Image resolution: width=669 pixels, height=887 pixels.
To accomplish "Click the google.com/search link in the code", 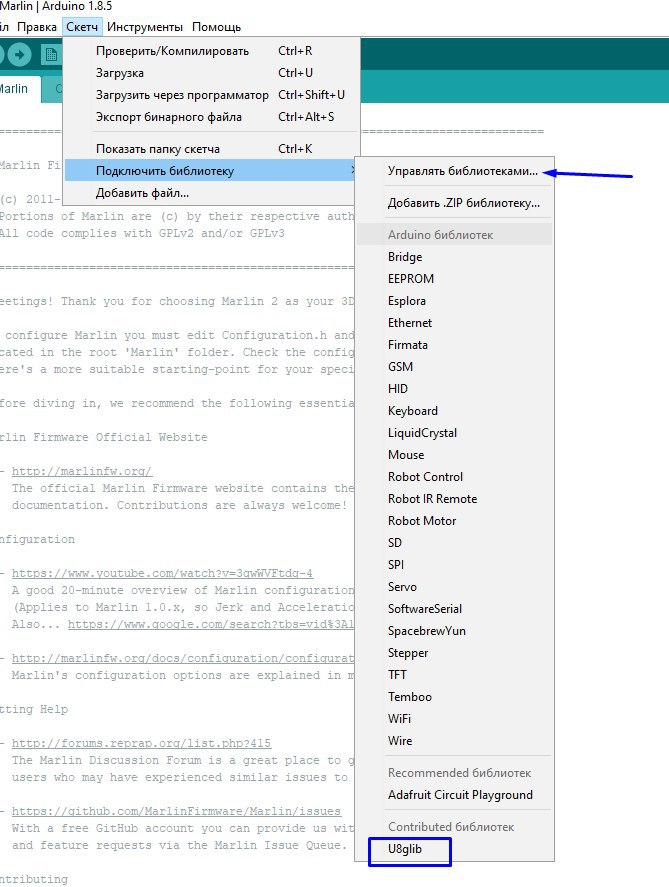I will 212,624.
